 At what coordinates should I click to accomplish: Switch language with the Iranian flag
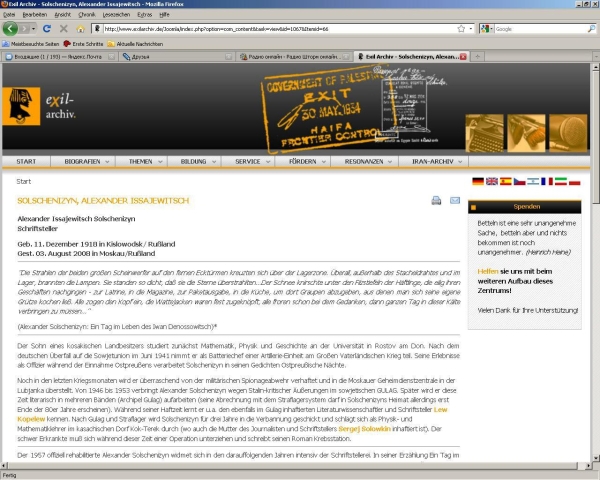561,181
